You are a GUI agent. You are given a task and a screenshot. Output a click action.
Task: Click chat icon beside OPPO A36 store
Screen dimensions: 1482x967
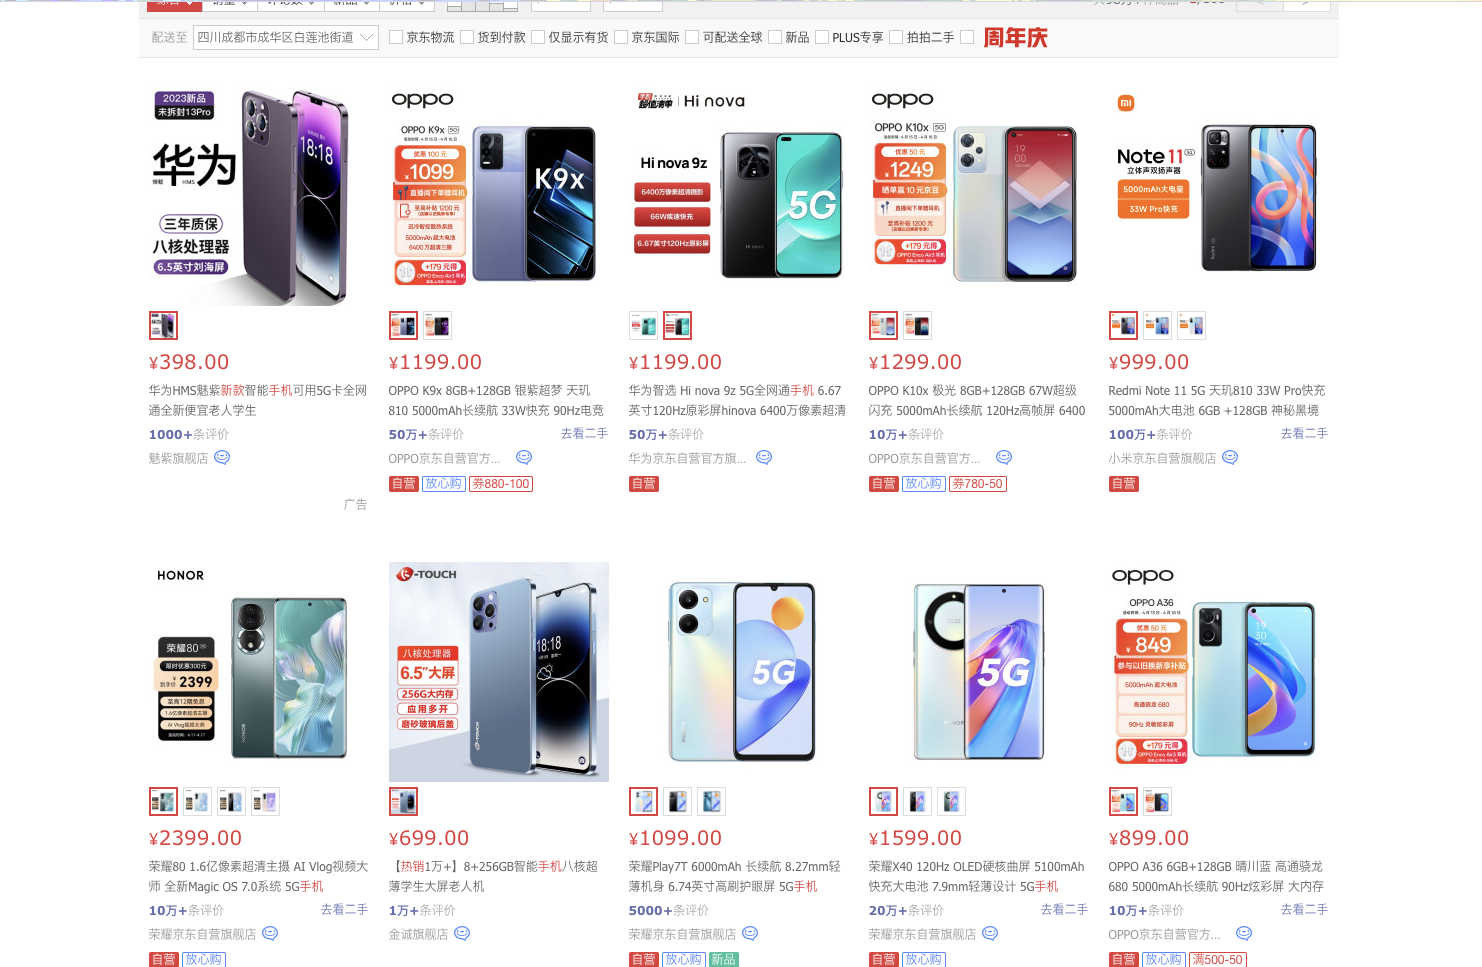click(x=1244, y=933)
